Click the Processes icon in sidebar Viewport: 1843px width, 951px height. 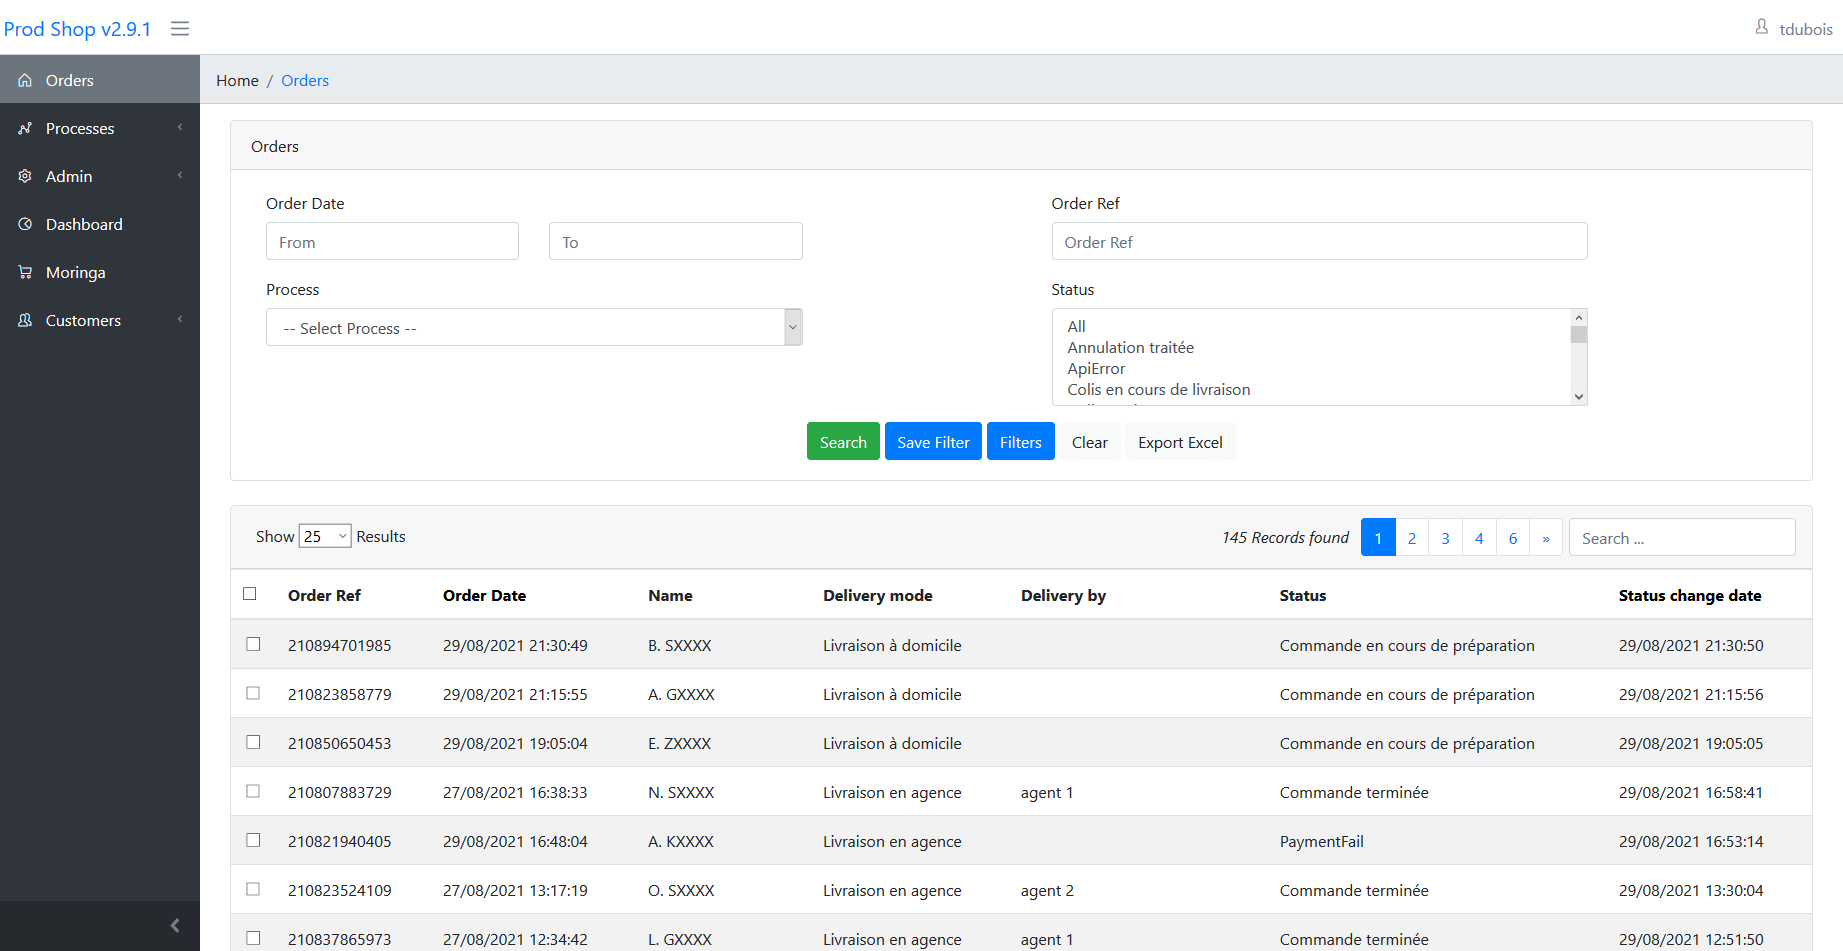pyautogui.click(x=25, y=129)
